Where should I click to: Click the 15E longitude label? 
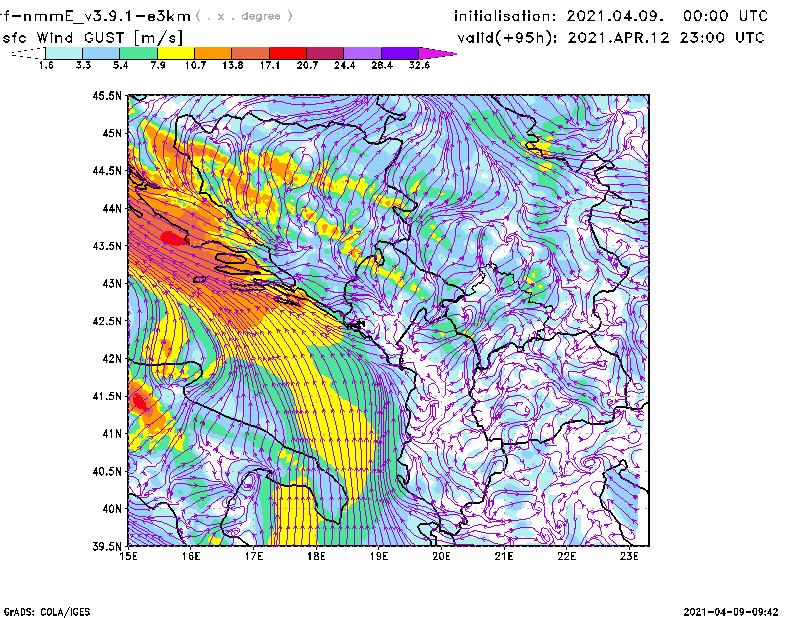(x=128, y=556)
